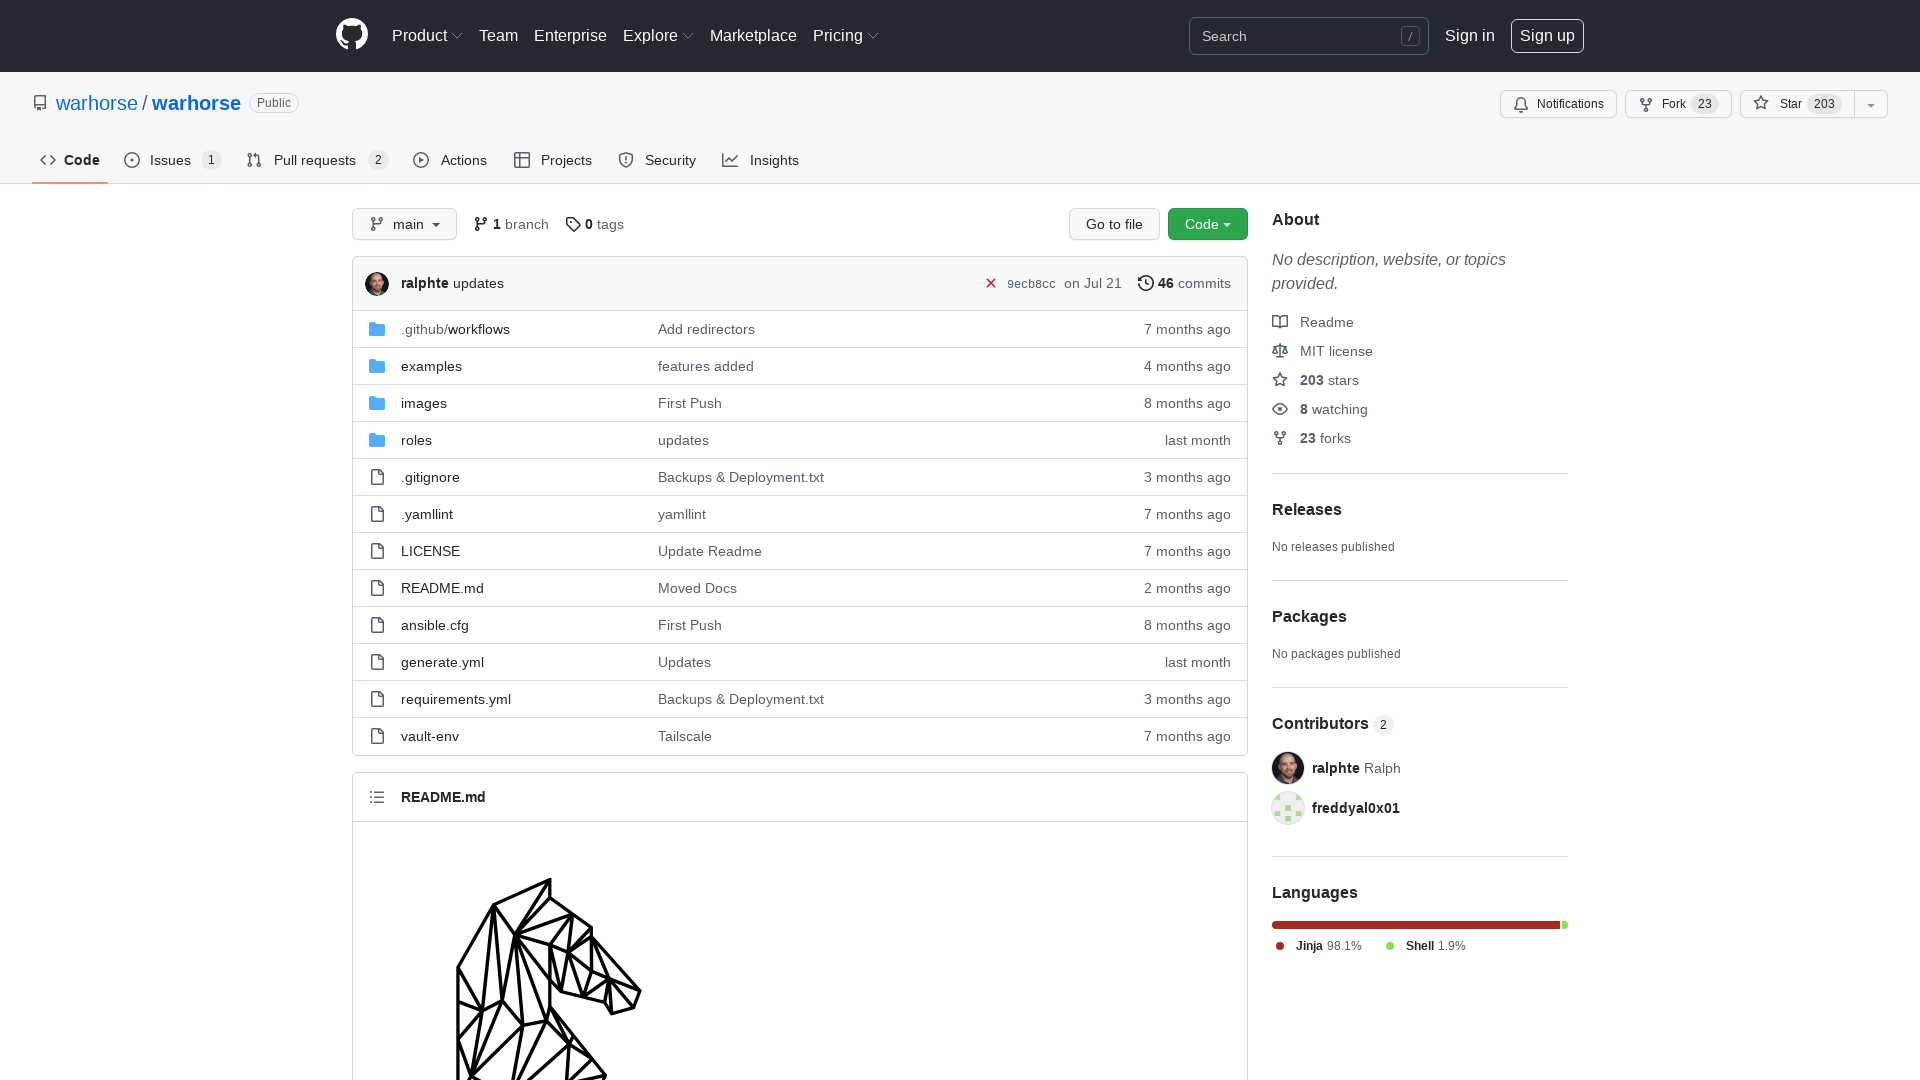Open the Releases section heading
This screenshot has width=1920, height=1080.
[1307, 509]
